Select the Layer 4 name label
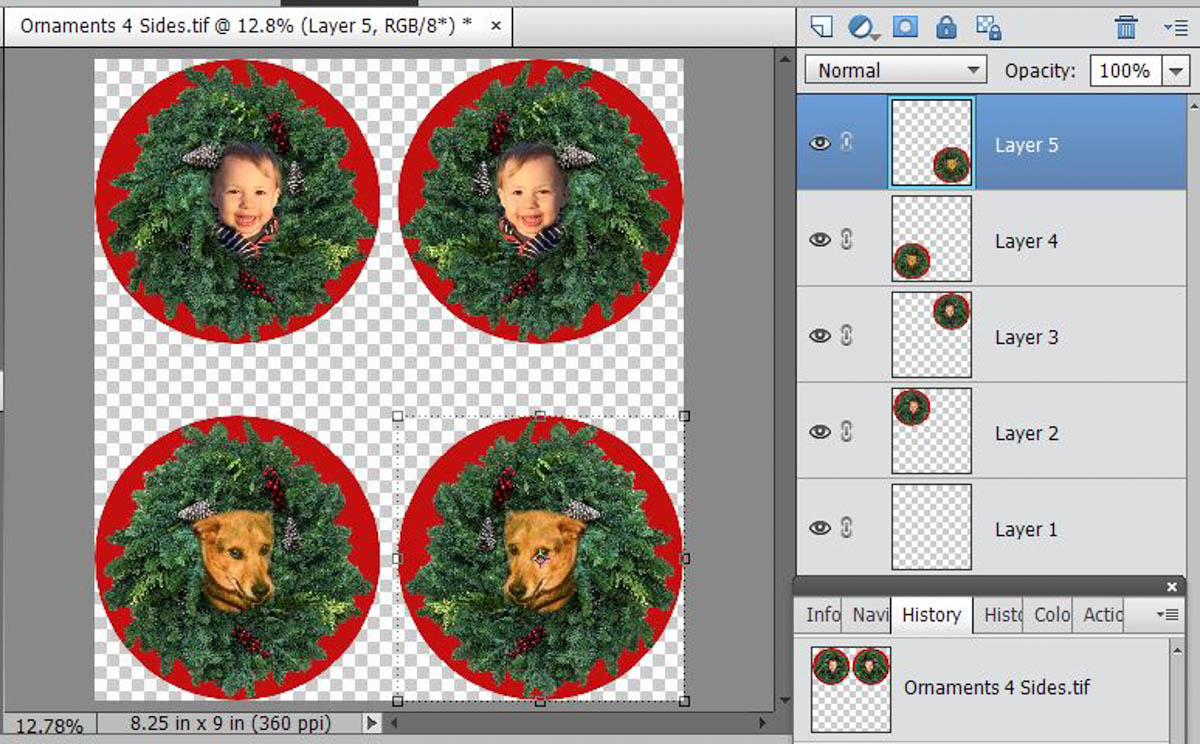The height and width of the screenshot is (744, 1200). pyautogui.click(x=1026, y=242)
